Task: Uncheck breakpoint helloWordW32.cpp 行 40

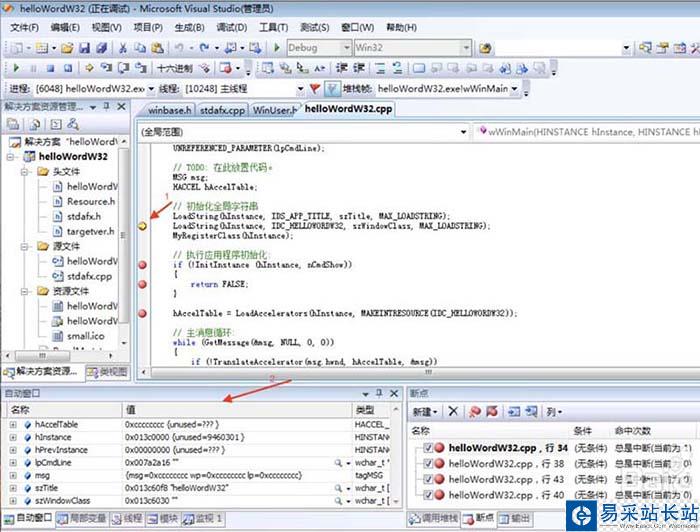Action: coord(428,495)
